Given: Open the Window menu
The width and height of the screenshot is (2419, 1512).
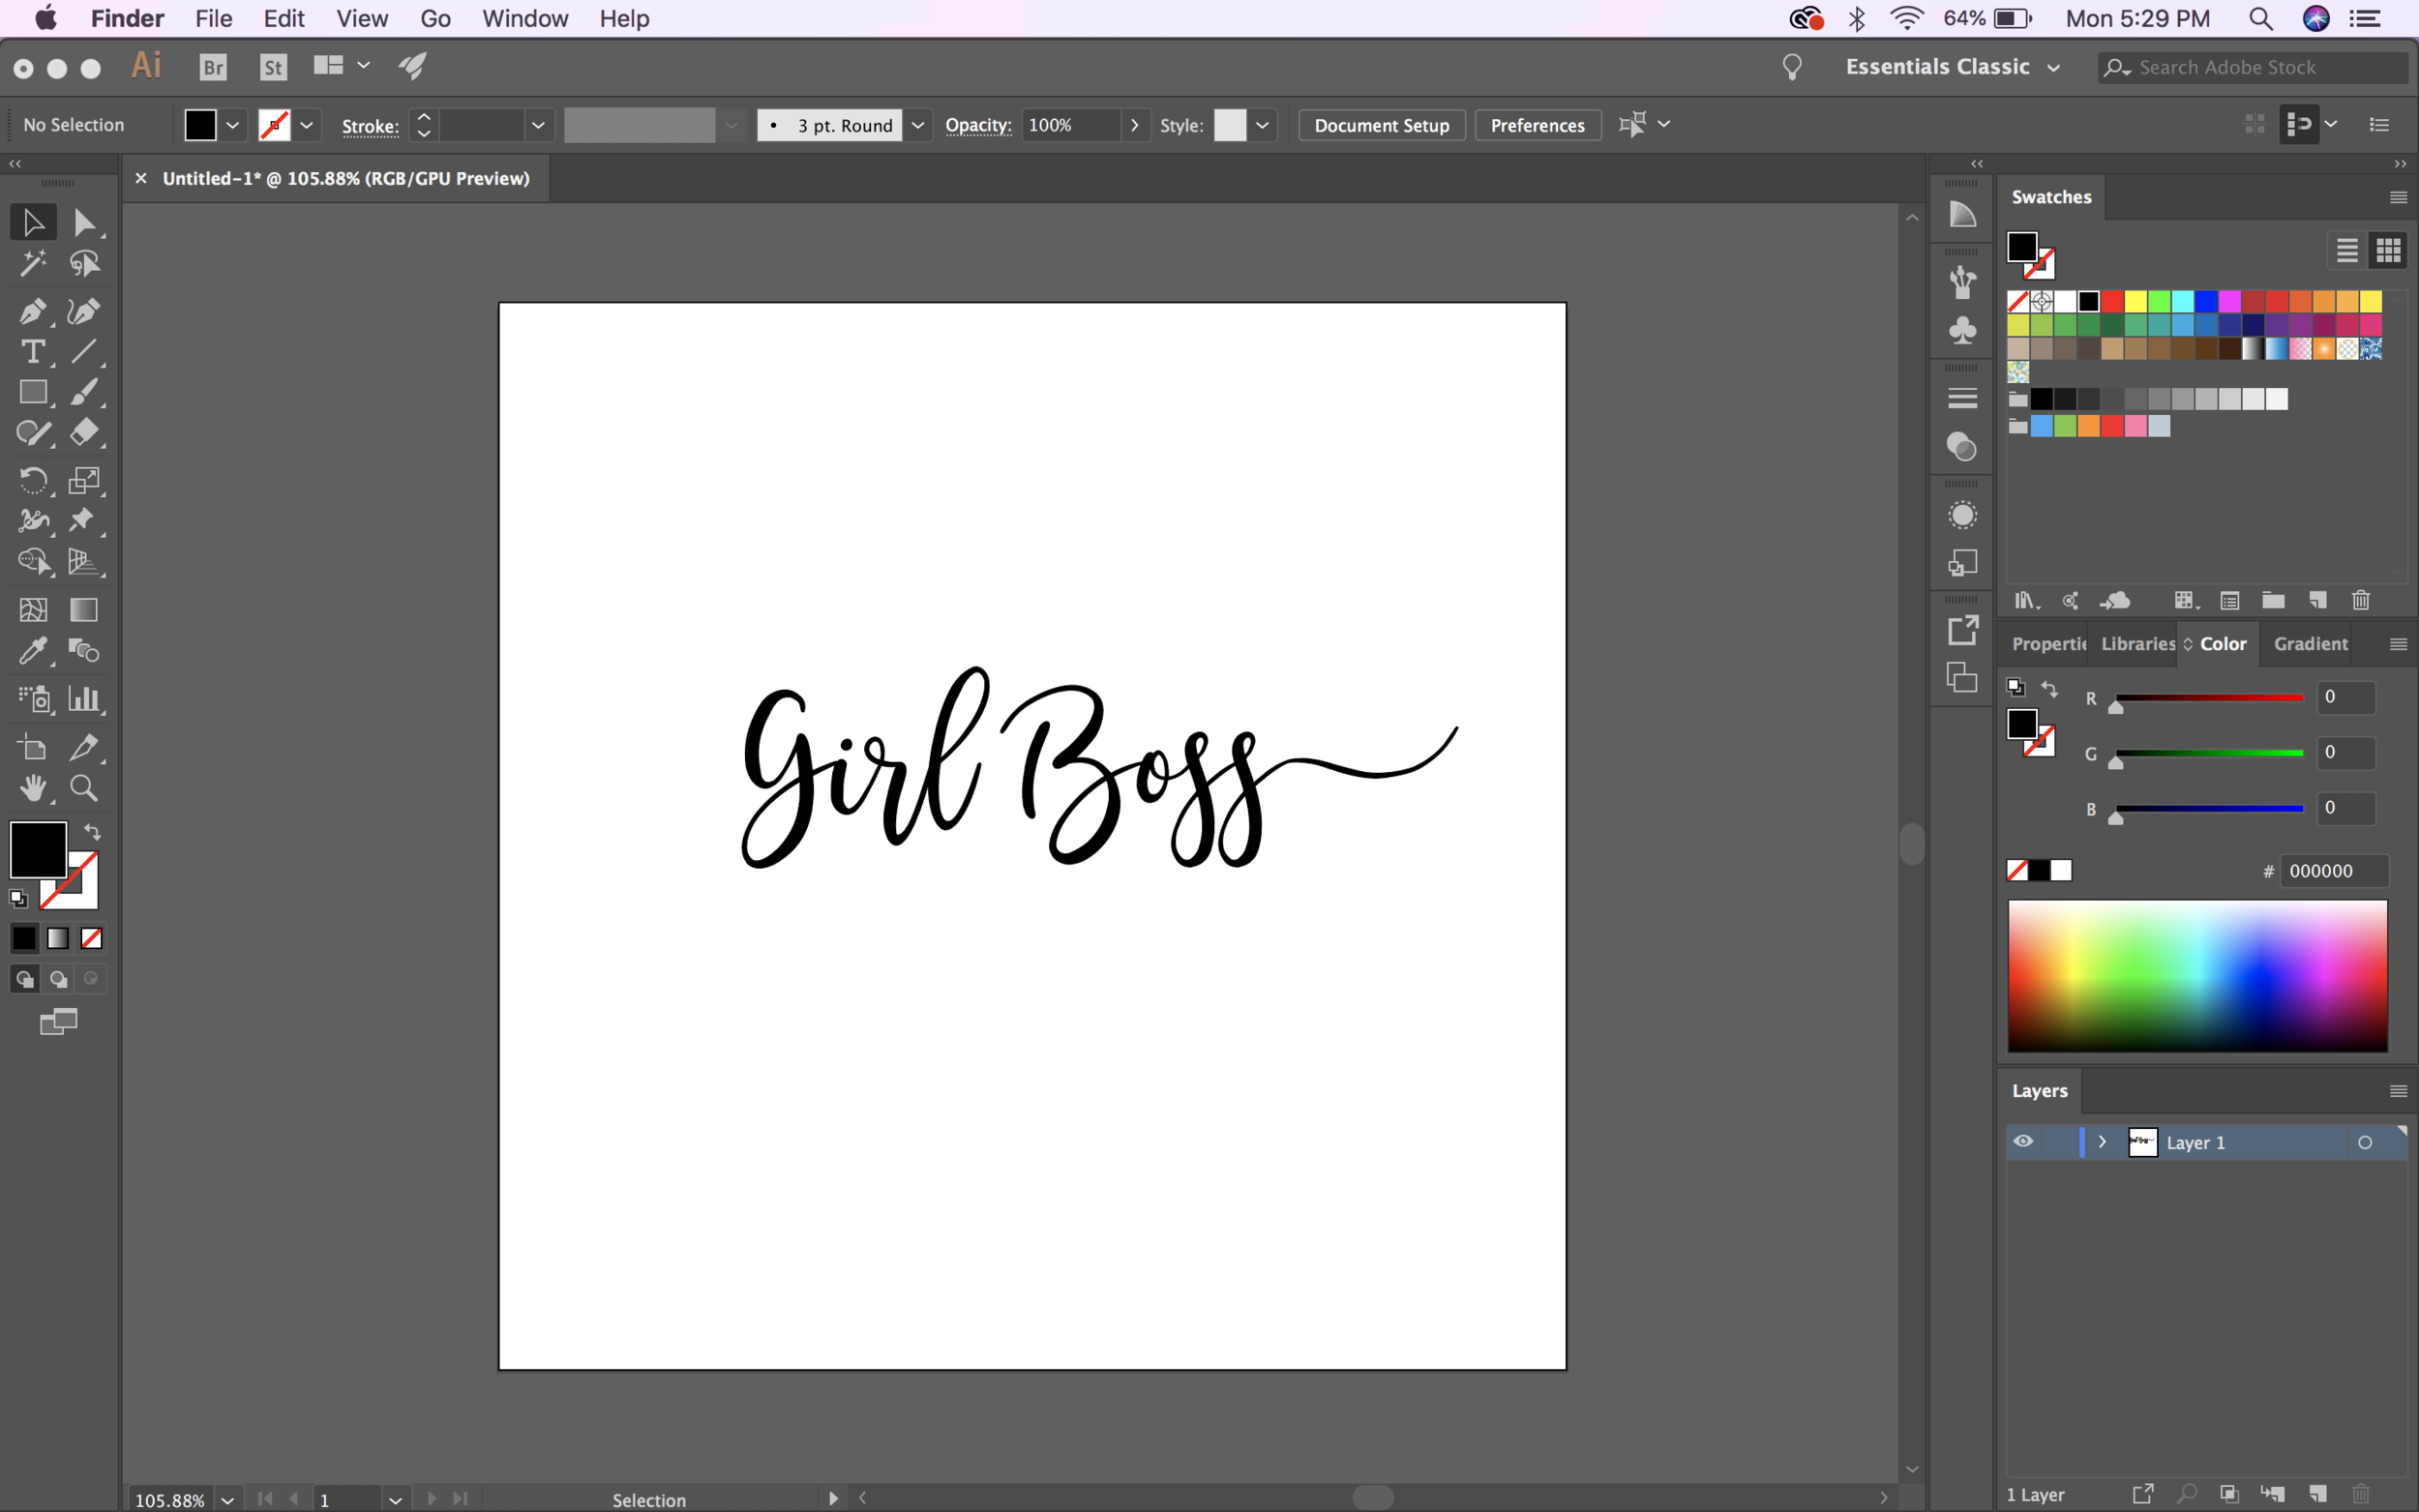Looking at the screenshot, I should click(x=525, y=18).
